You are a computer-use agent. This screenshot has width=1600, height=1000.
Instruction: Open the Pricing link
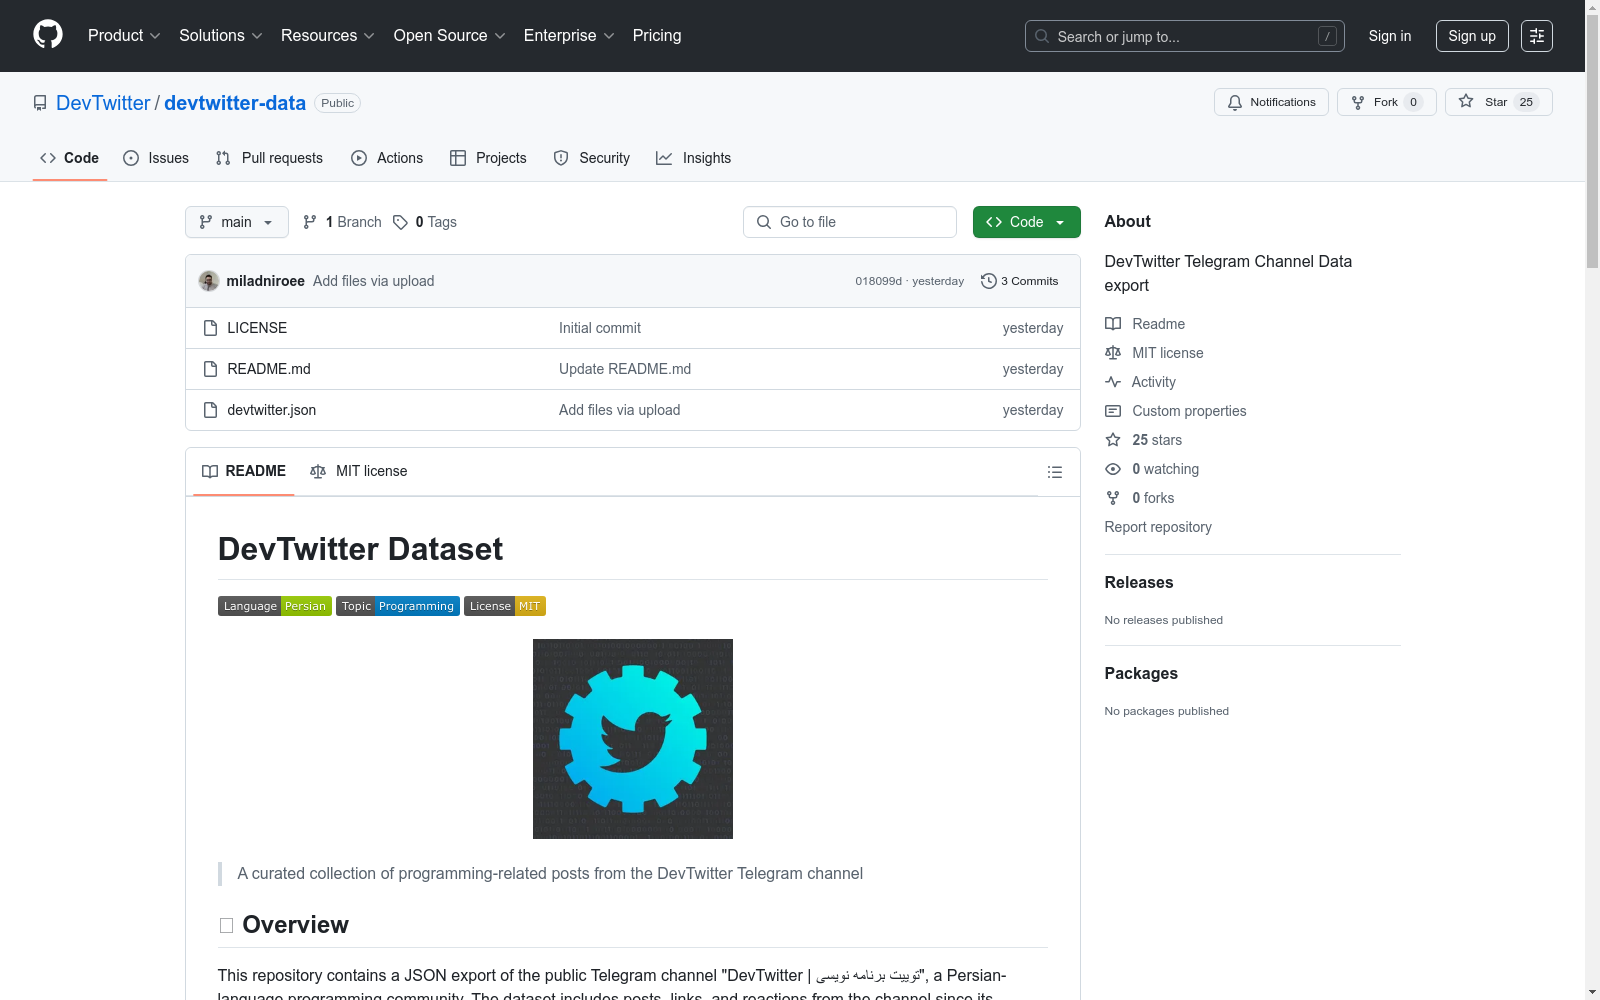pyautogui.click(x=657, y=36)
